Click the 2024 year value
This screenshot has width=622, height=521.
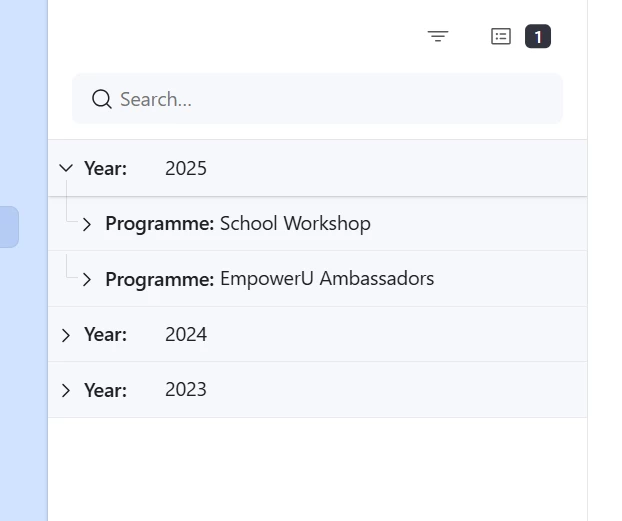click(x=186, y=335)
